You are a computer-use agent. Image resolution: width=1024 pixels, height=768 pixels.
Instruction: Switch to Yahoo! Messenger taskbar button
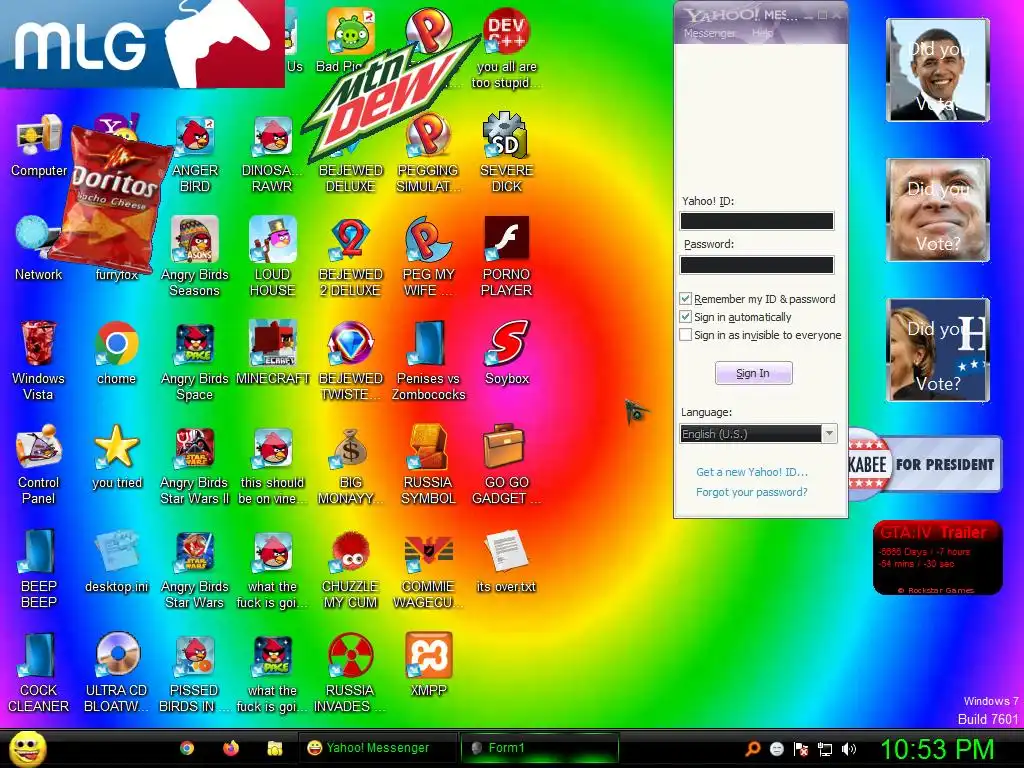(x=377, y=748)
